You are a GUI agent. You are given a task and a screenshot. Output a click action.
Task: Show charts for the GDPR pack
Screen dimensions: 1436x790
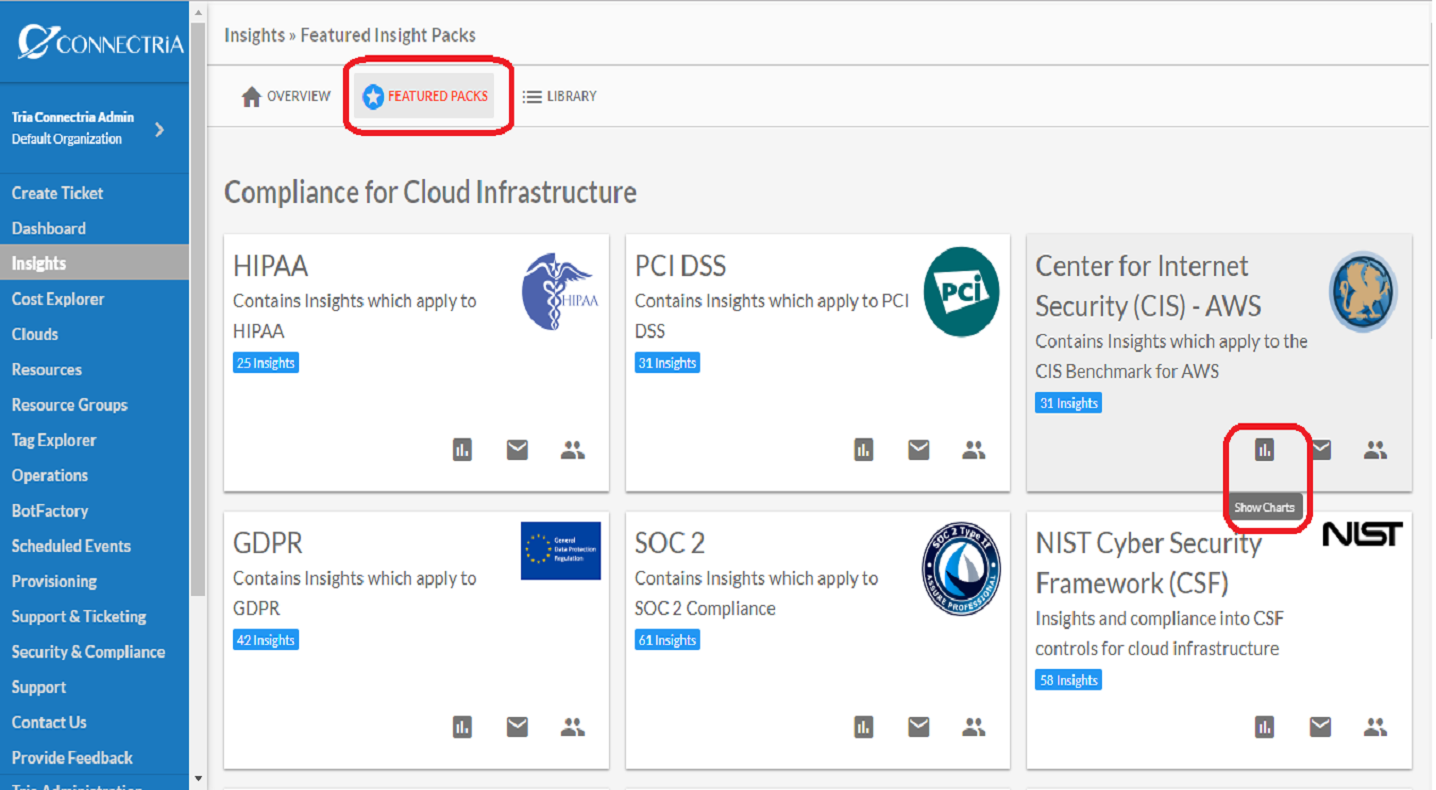[462, 727]
